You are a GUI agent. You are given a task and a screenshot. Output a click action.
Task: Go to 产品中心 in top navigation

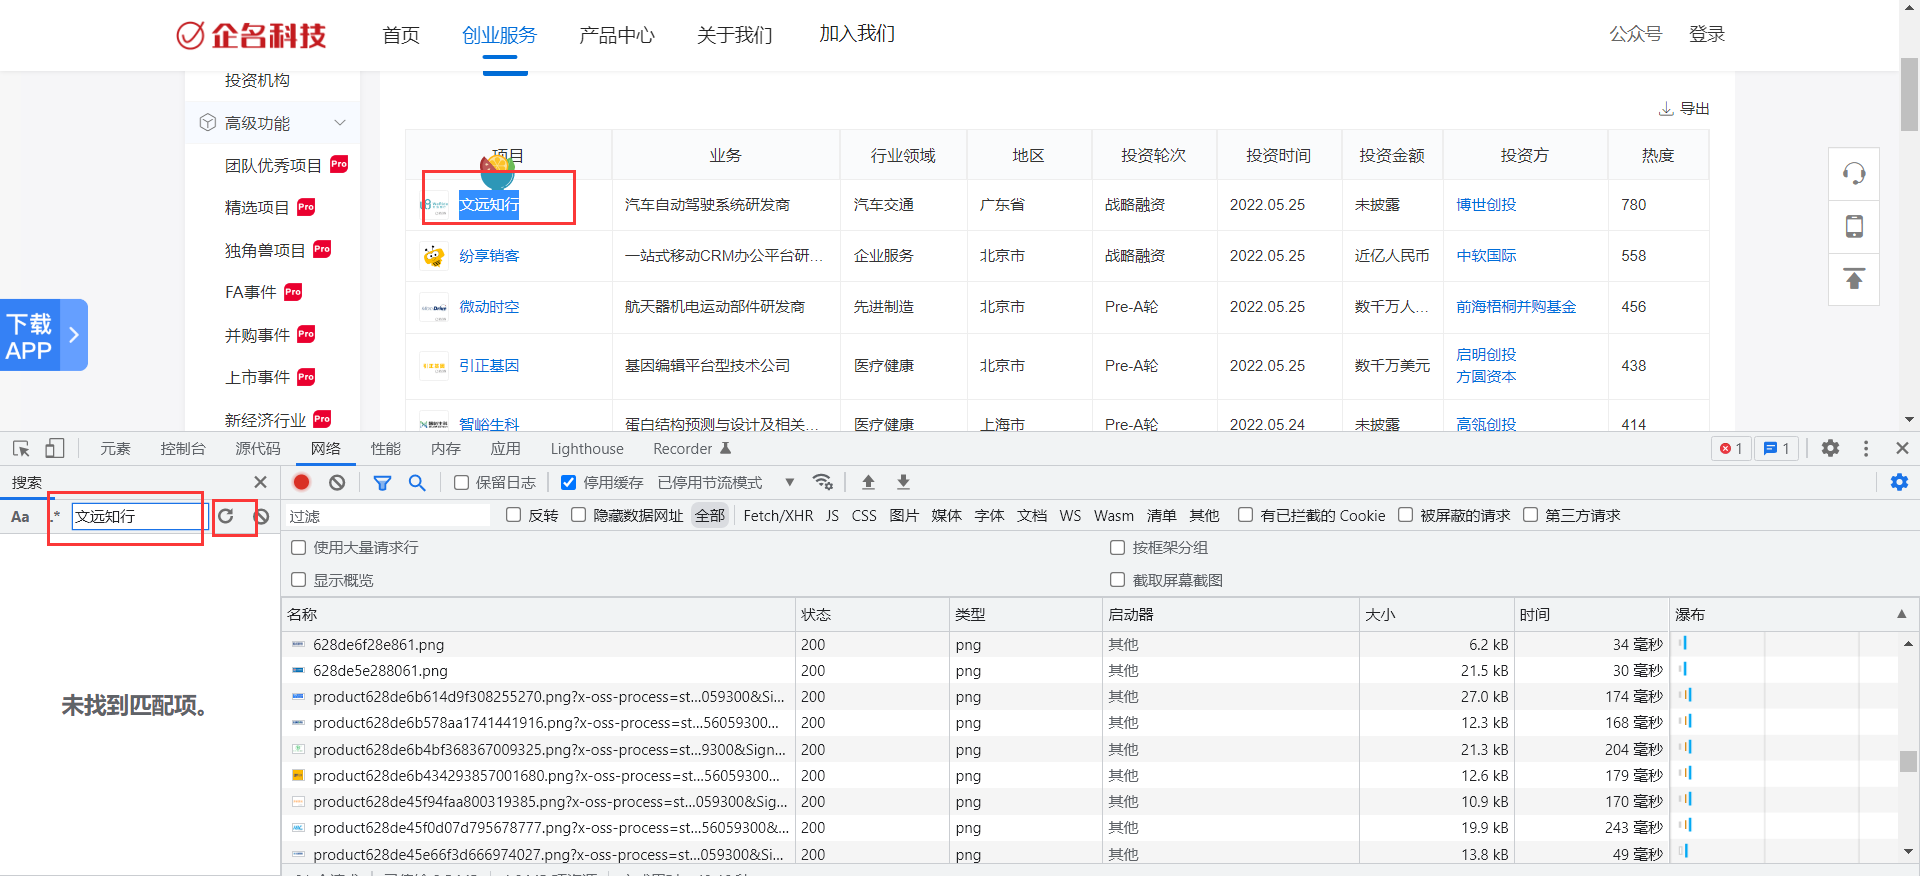click(x=617, y=35)
